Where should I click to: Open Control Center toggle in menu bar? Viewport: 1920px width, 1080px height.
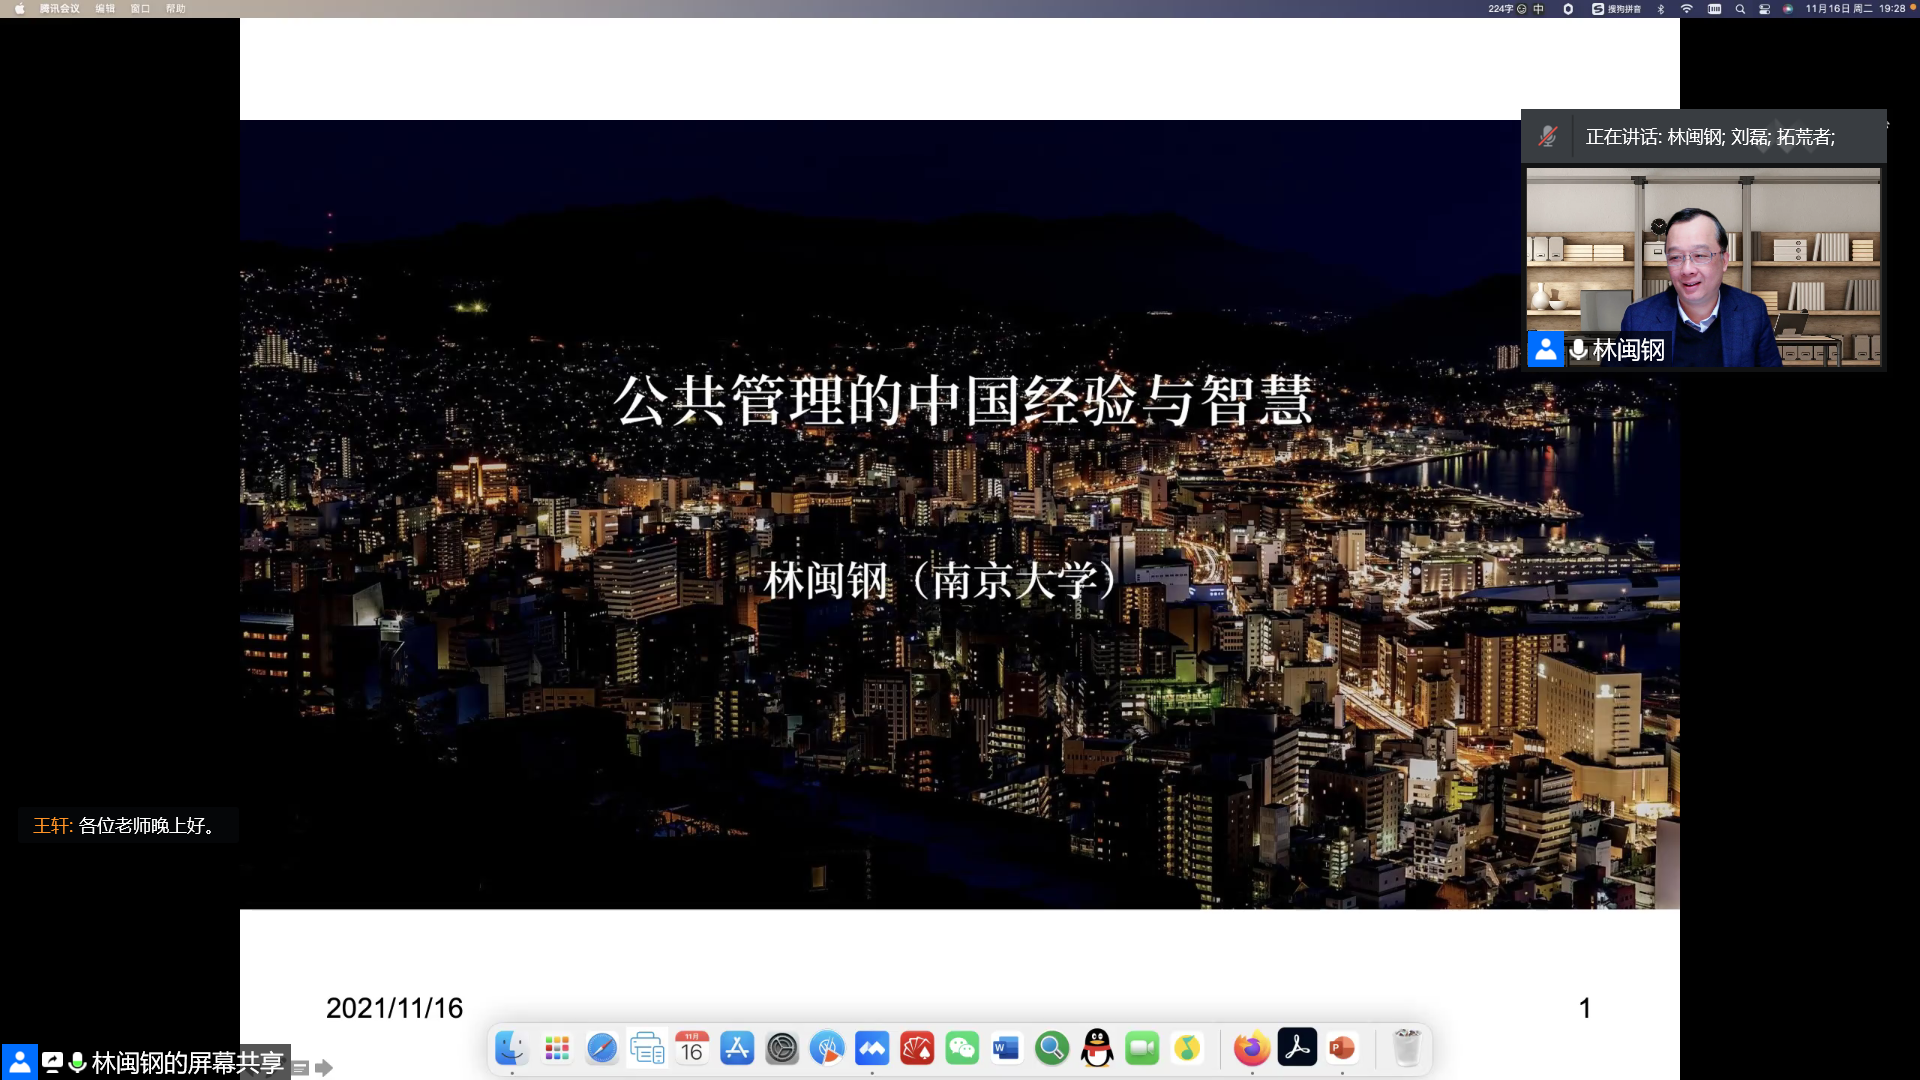click(1764, 9)
